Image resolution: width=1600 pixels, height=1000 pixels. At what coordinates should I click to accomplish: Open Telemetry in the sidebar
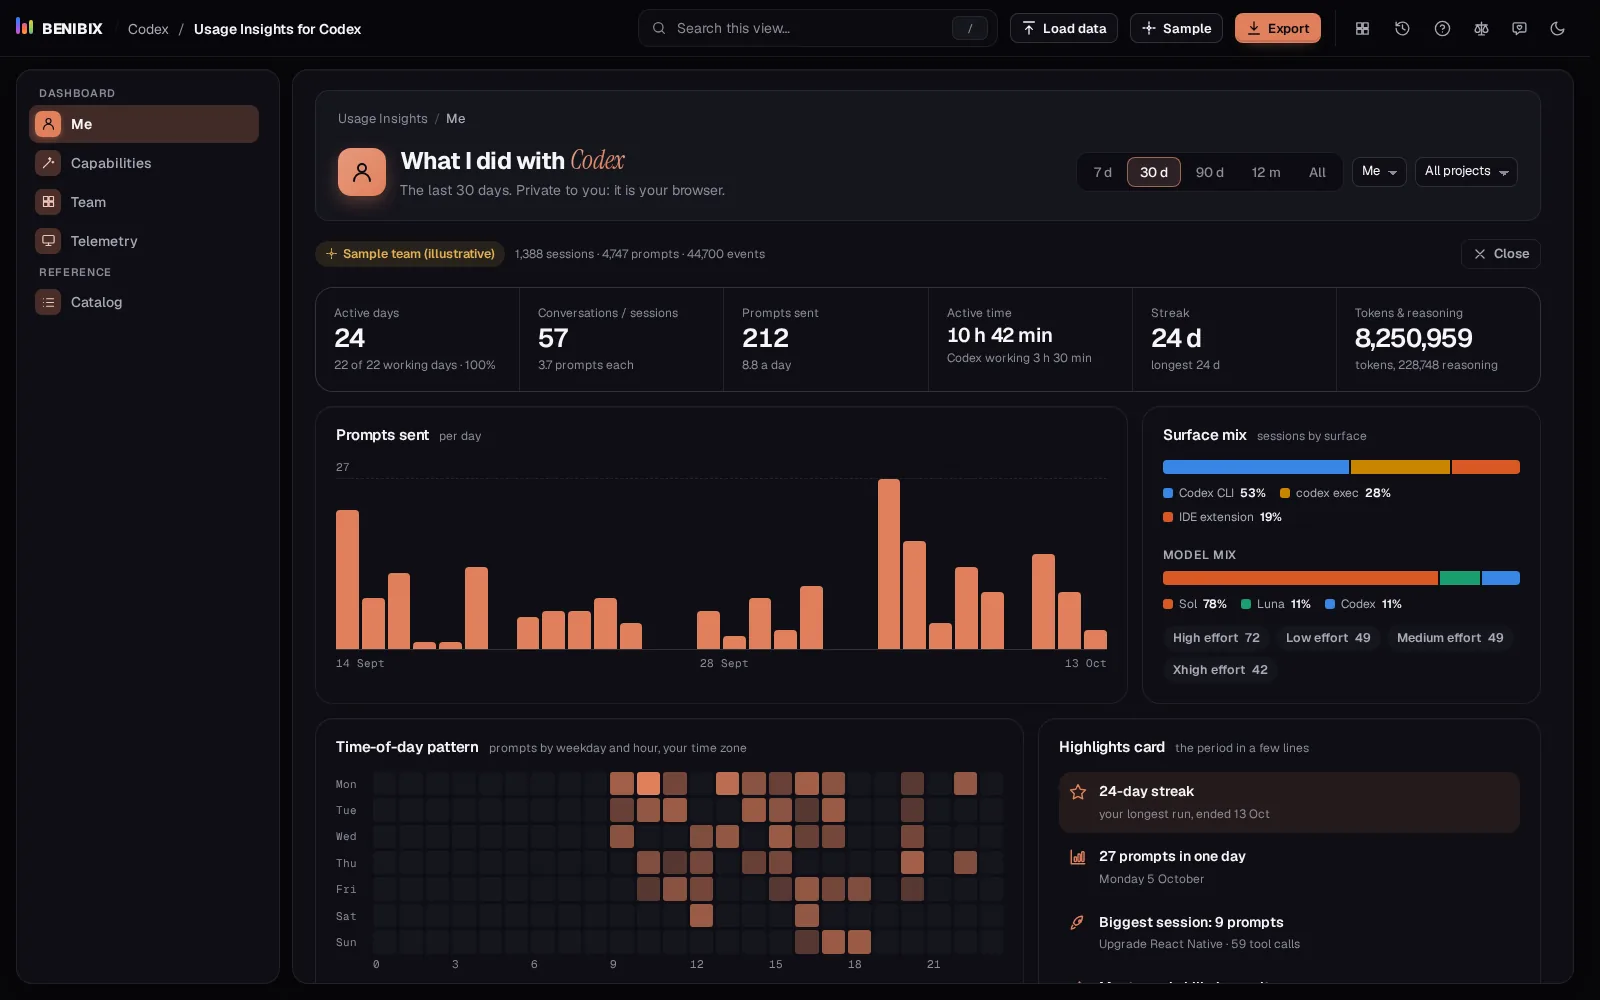144,241
